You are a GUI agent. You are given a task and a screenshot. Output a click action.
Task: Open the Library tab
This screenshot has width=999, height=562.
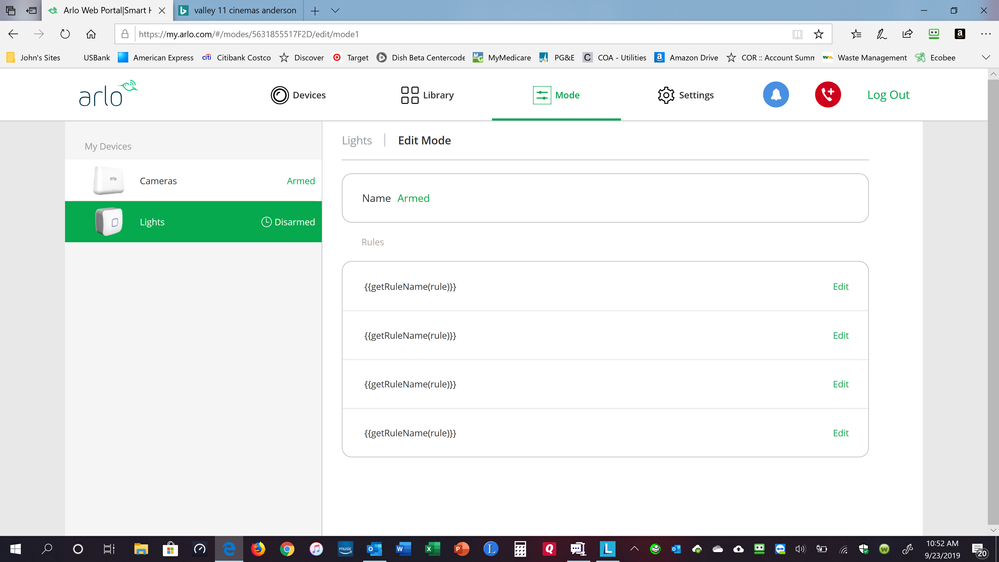[x=427, y=95]
